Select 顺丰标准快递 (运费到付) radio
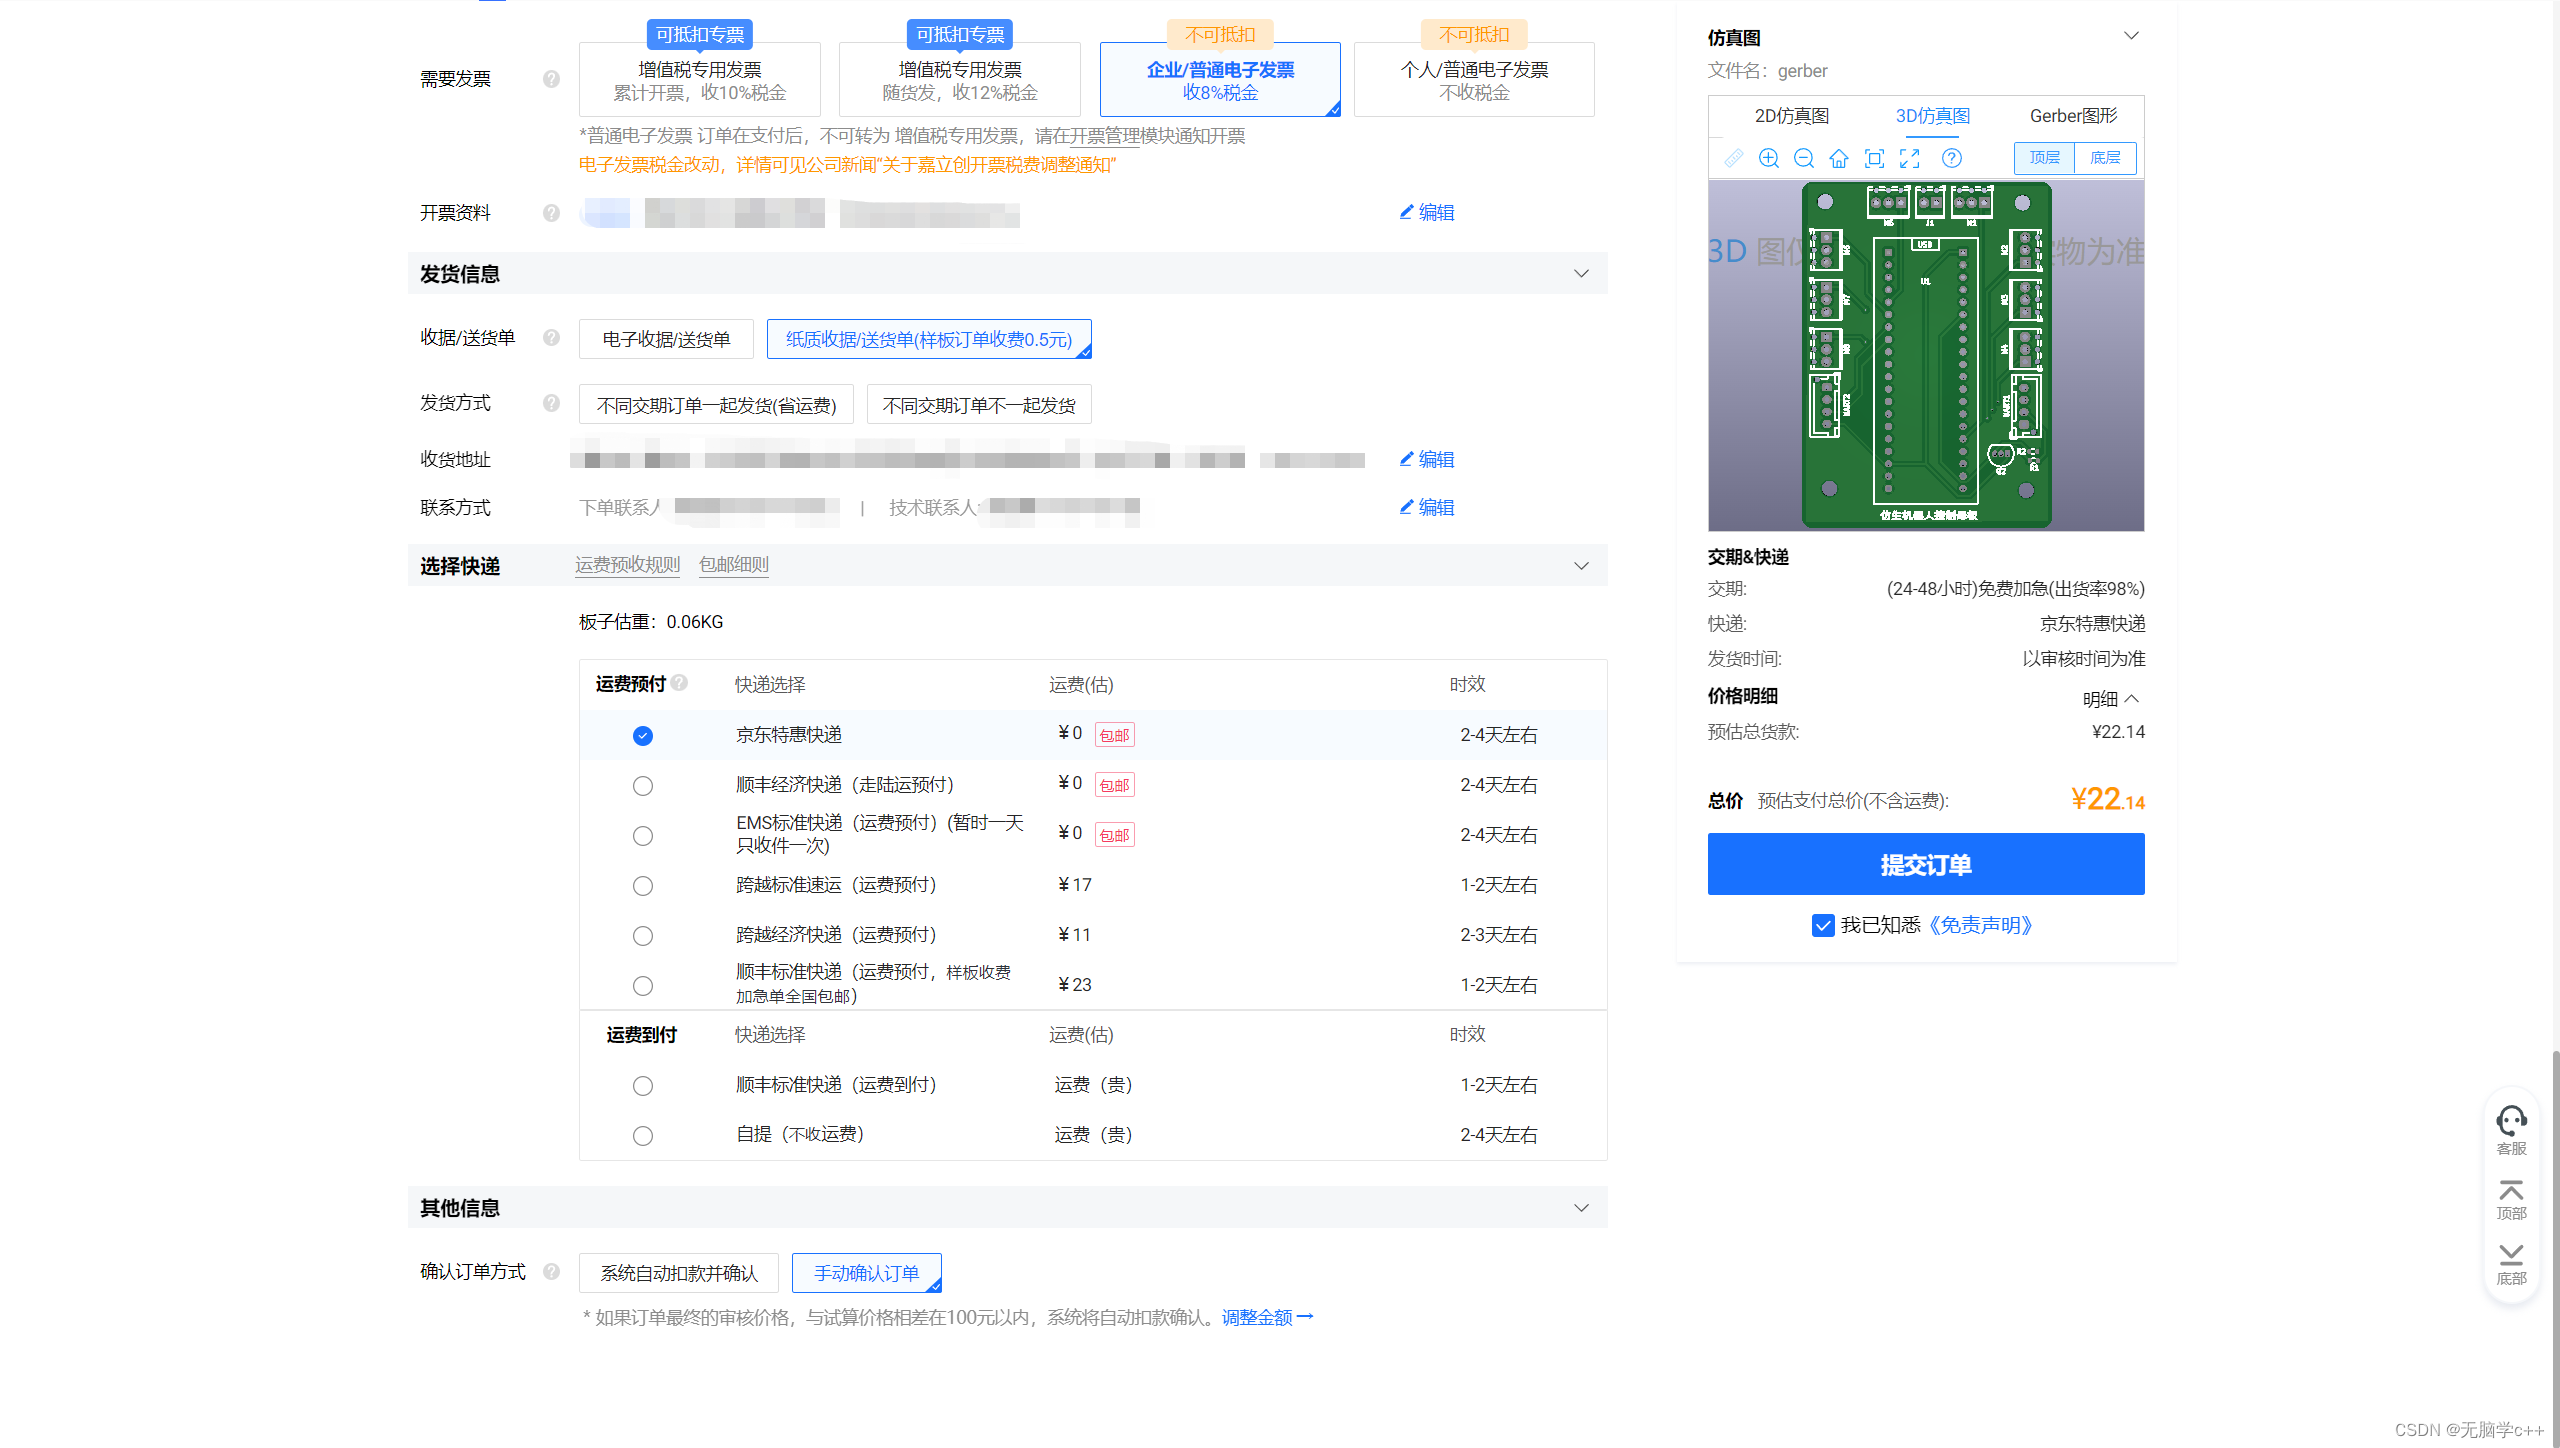2560x1448 pixels. pos(643,1086)
